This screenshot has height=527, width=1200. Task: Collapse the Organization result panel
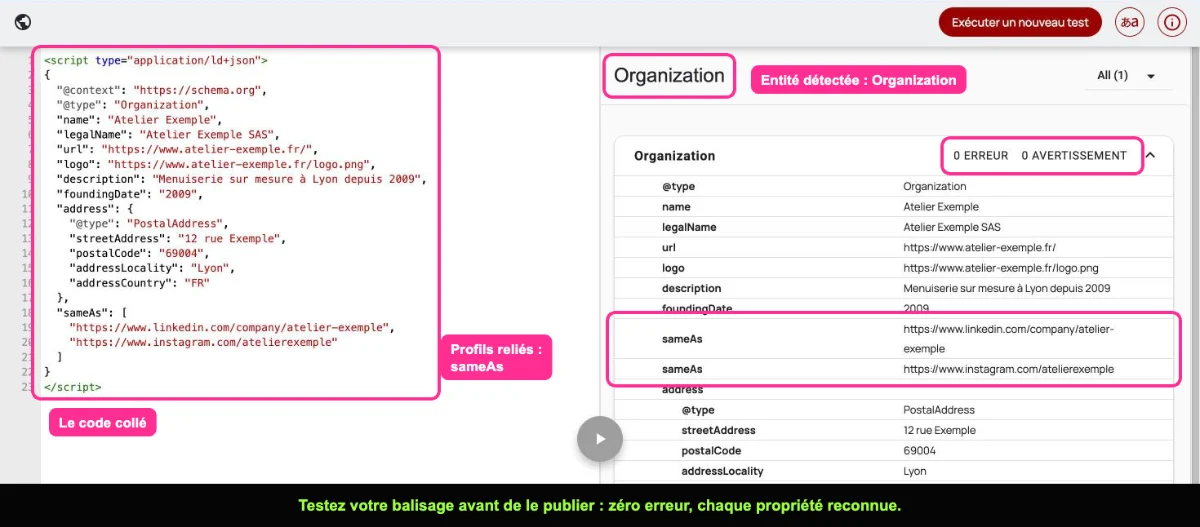coord(1150,156)
